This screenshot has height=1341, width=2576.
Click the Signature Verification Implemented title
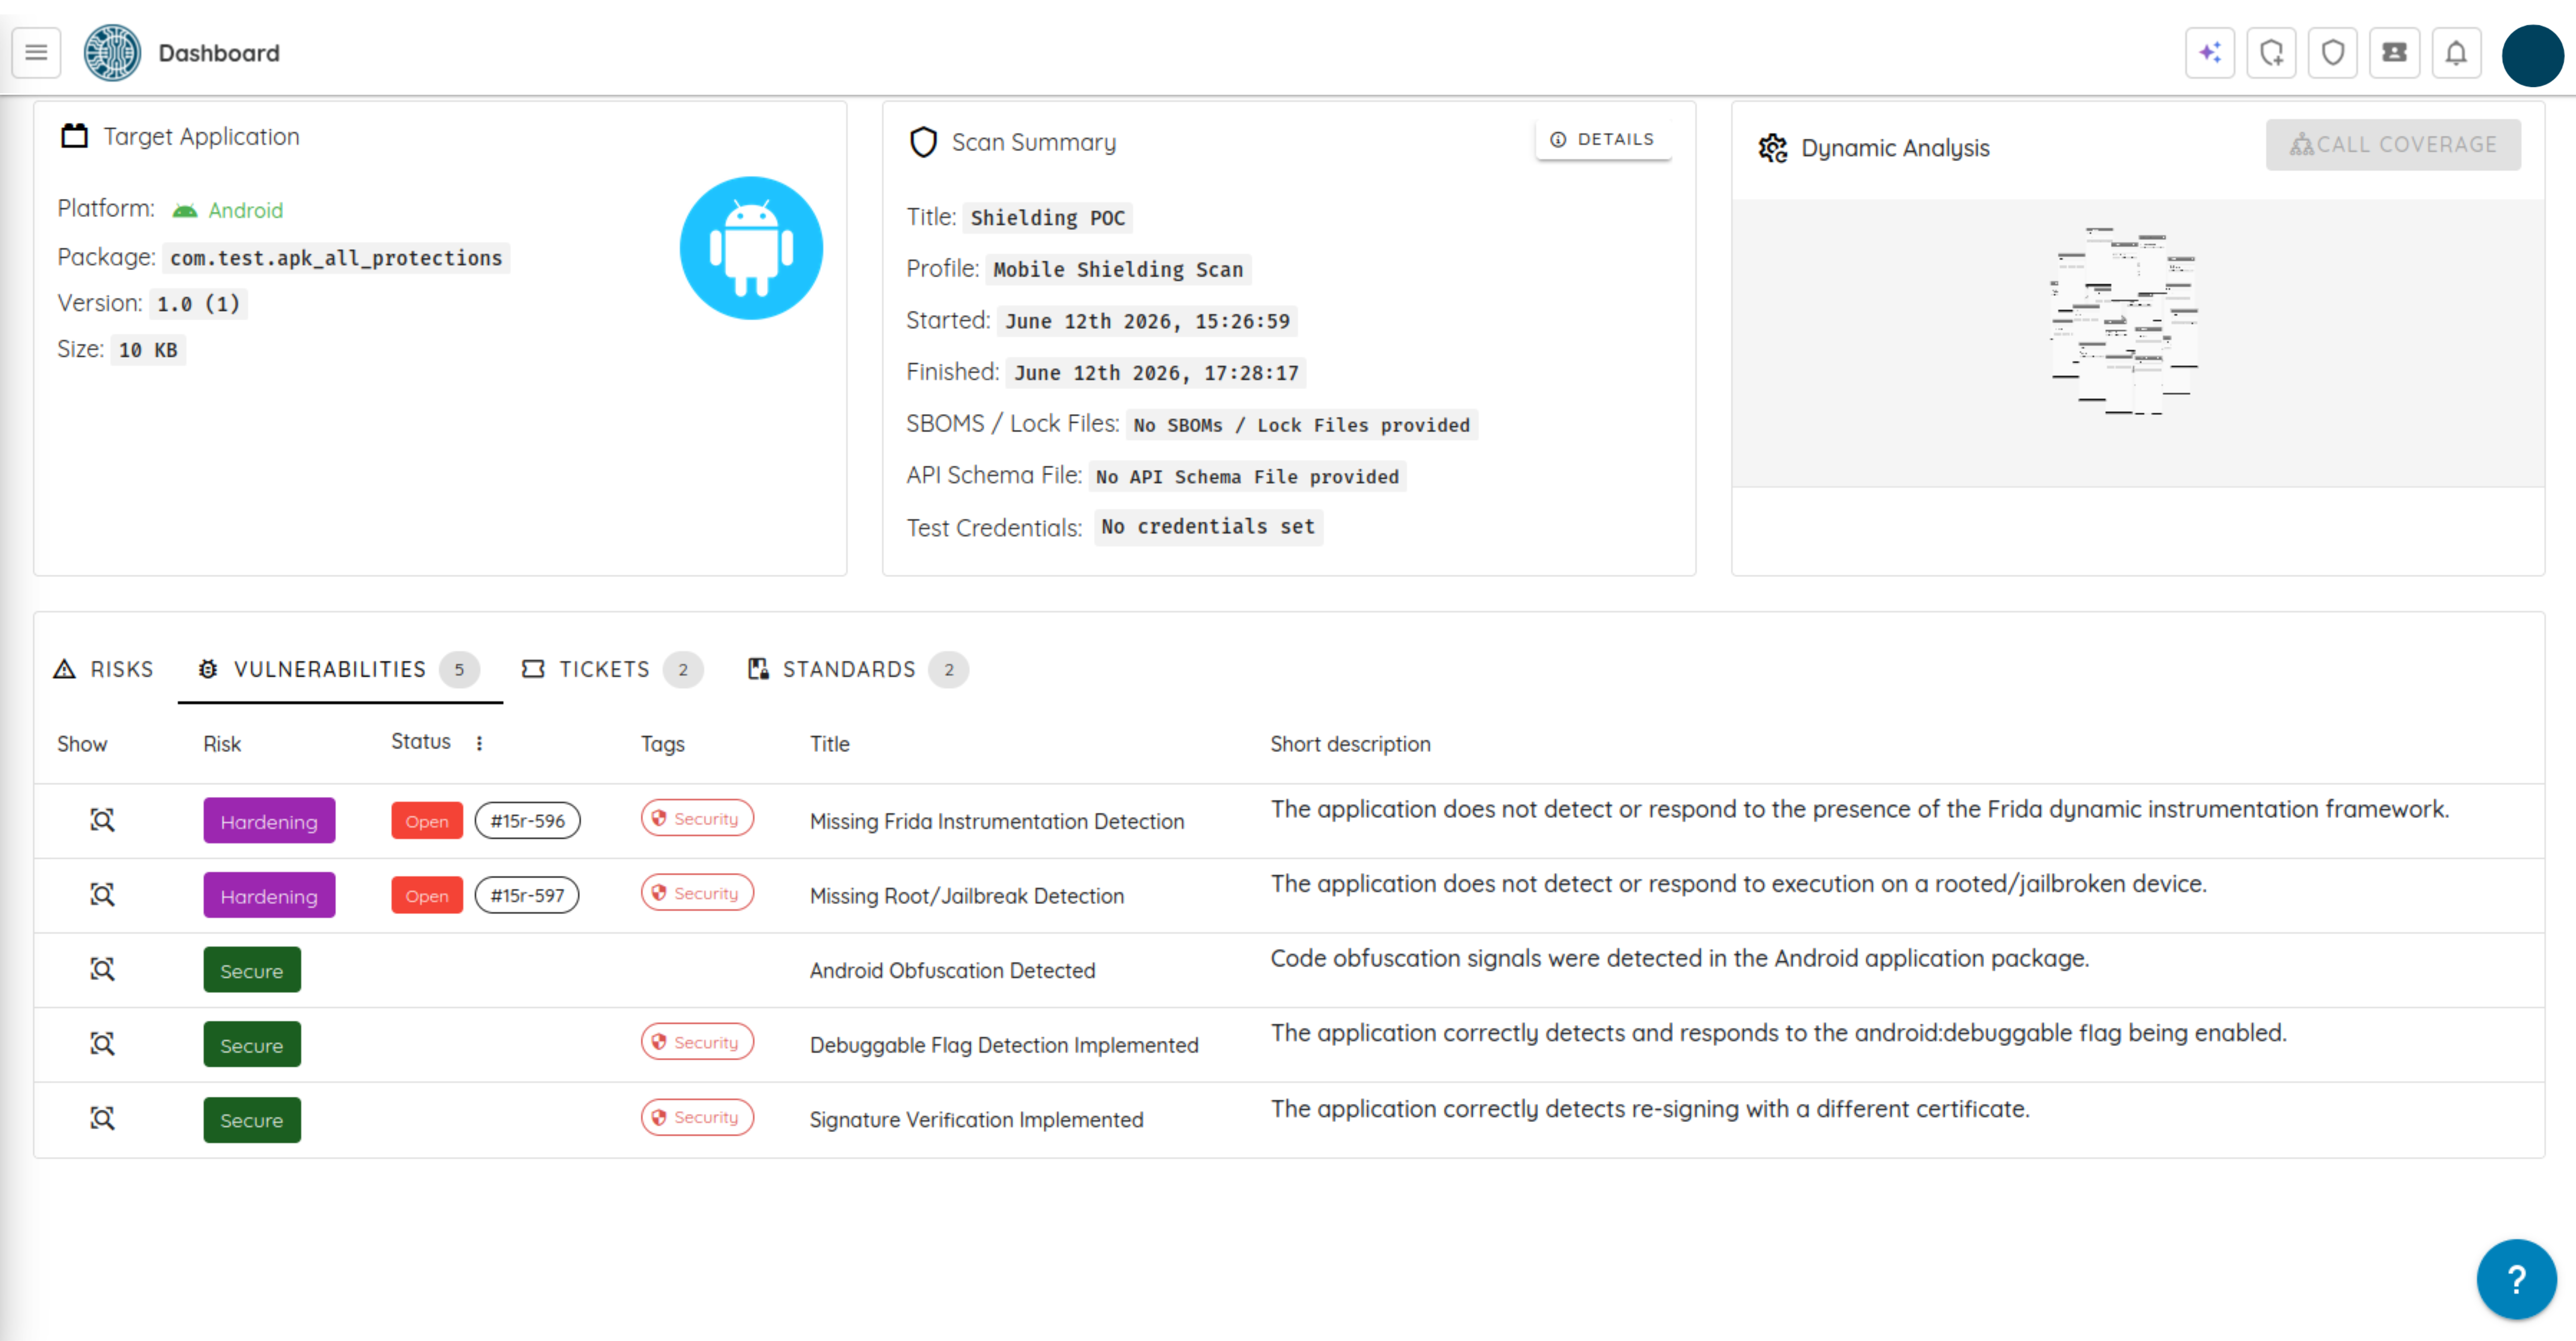tap(977, 1120)
